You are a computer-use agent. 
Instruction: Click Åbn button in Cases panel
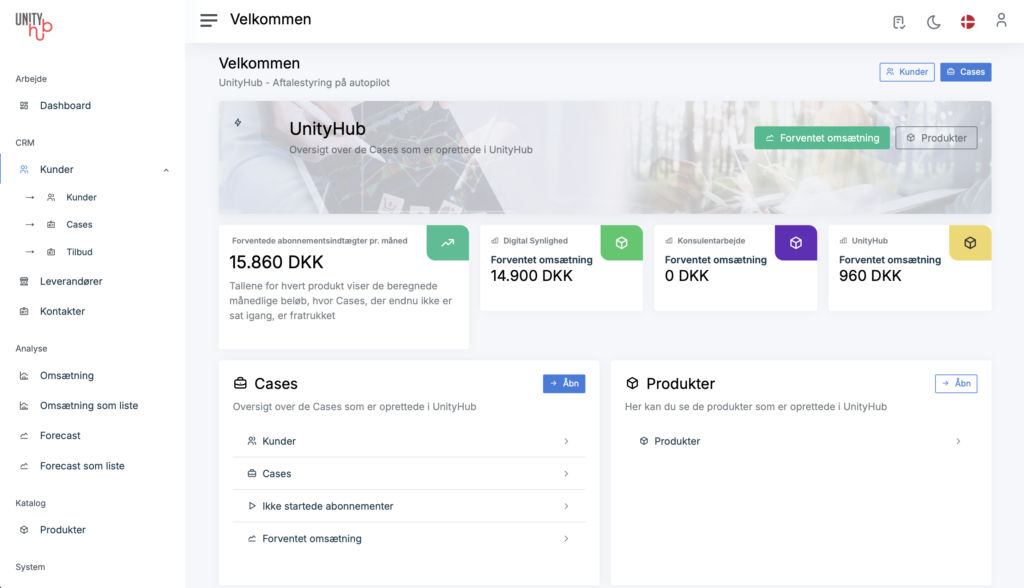coord(563,383)
